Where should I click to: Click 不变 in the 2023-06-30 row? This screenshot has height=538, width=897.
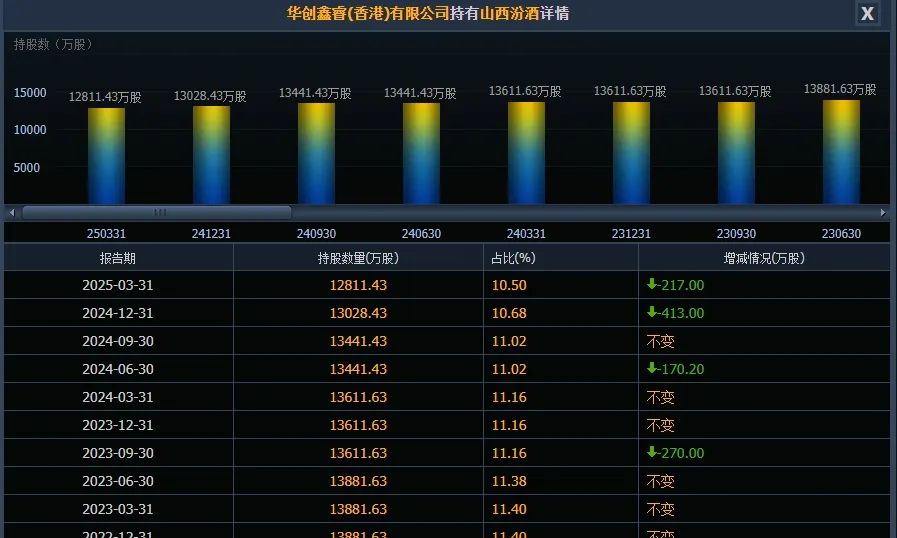(x=661, y=482)
